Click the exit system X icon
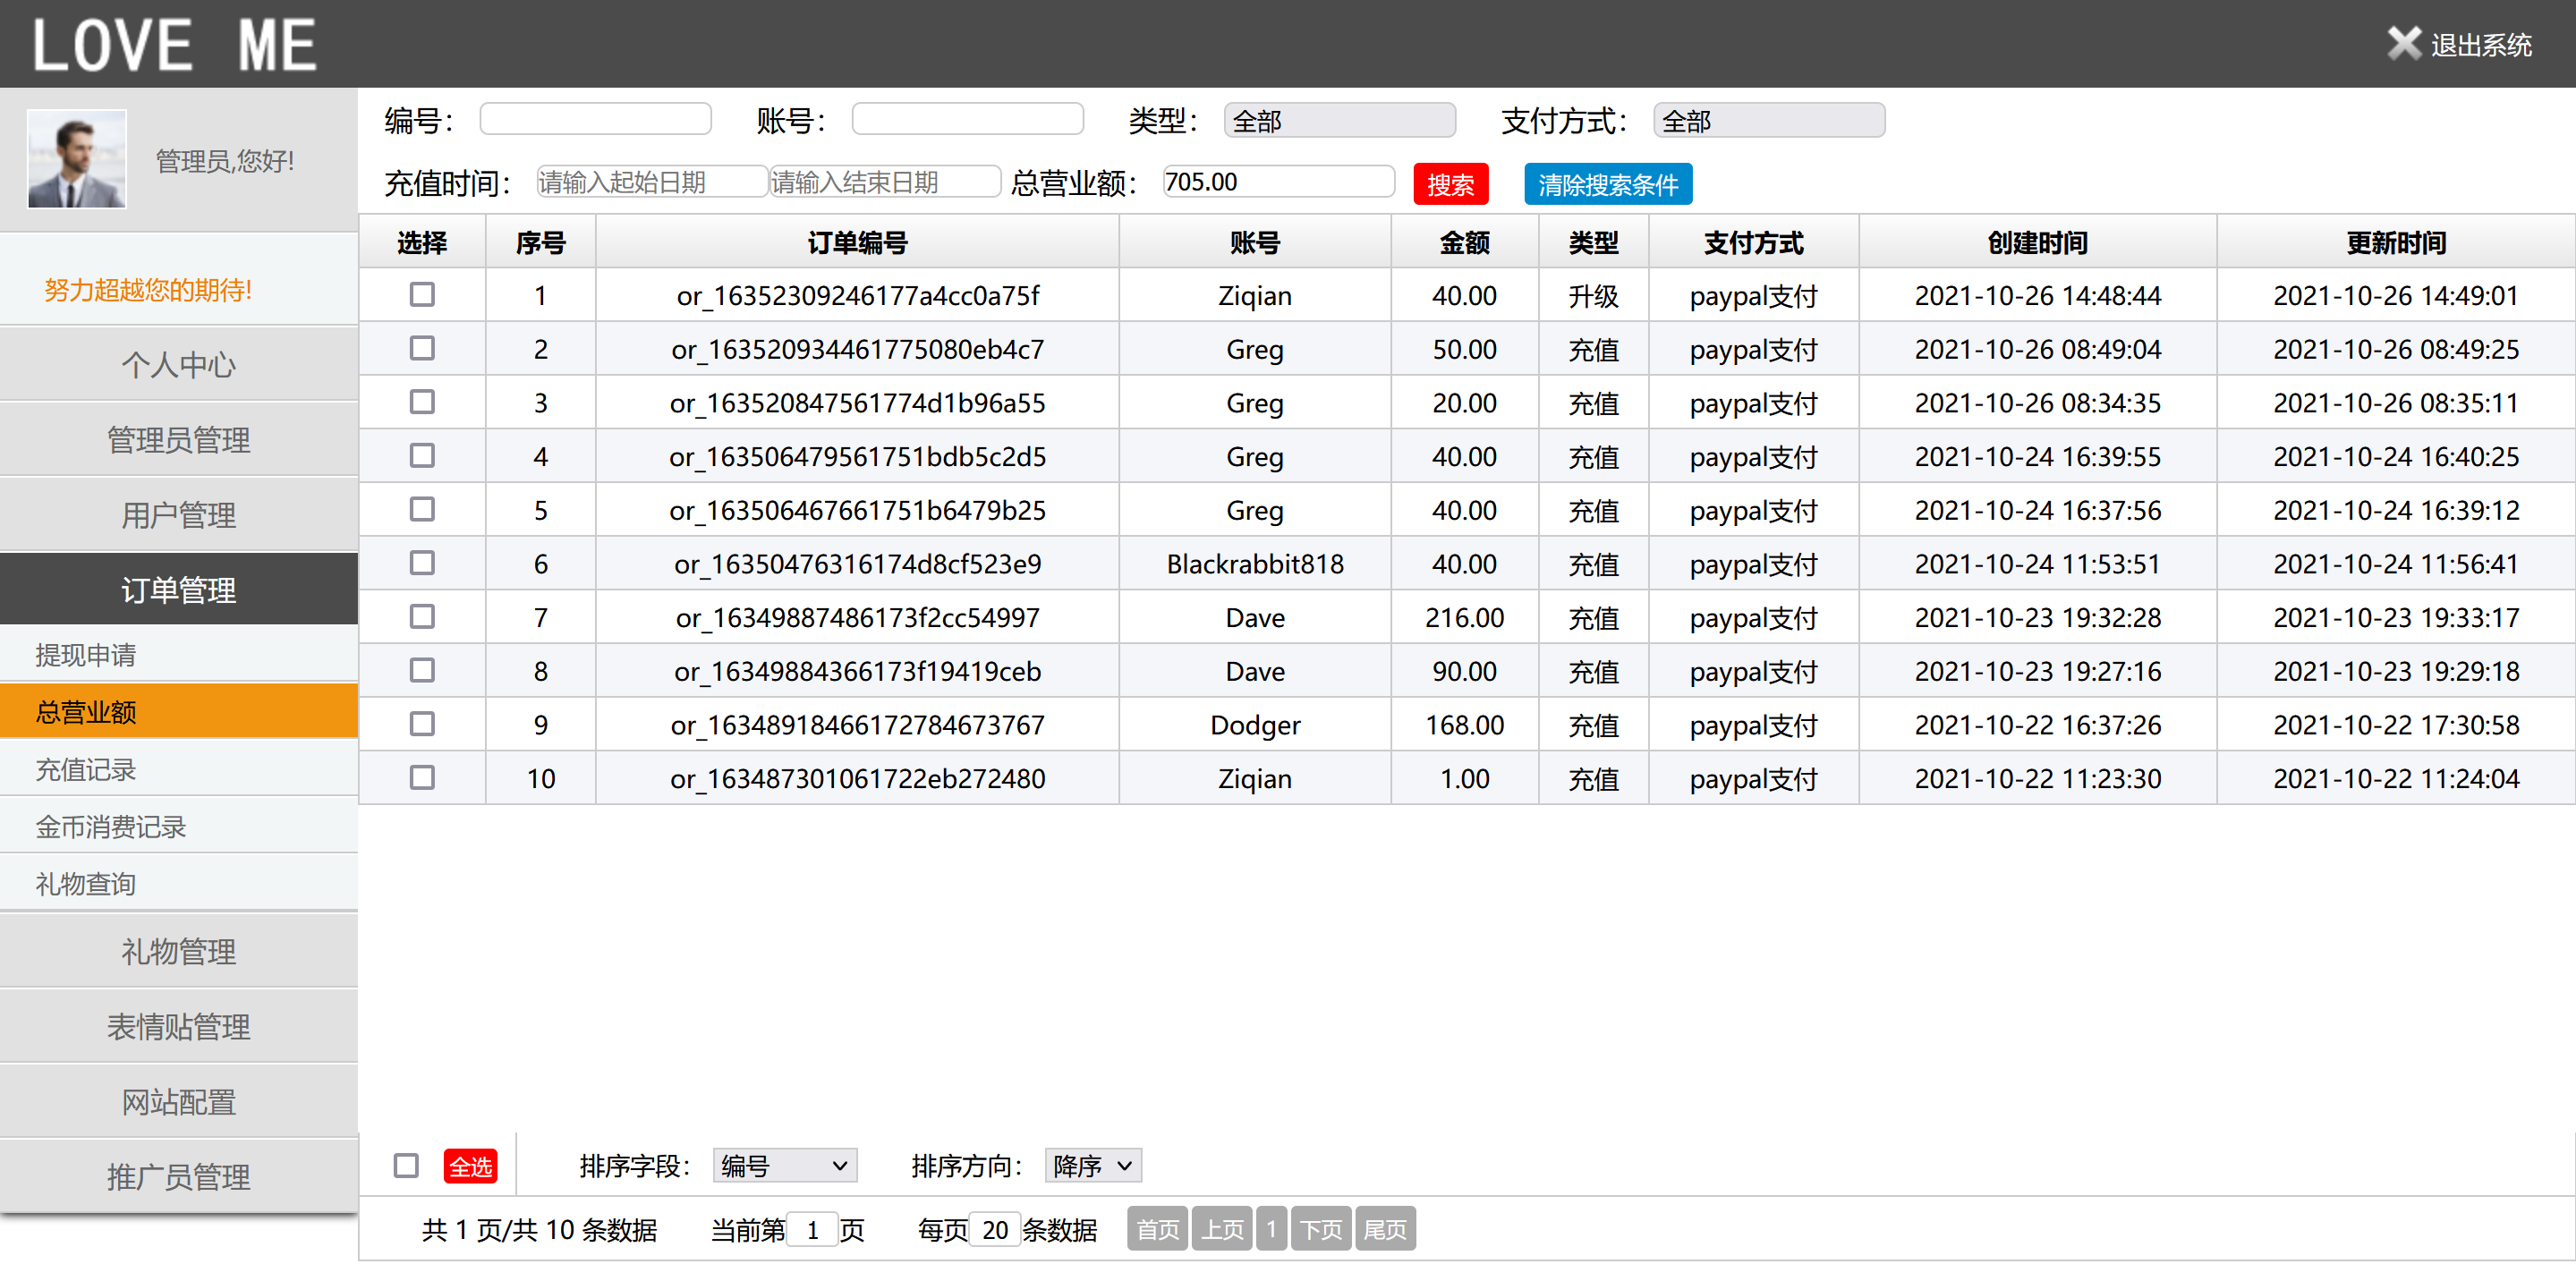The image size is (2576, 1264). (2403, 44)
